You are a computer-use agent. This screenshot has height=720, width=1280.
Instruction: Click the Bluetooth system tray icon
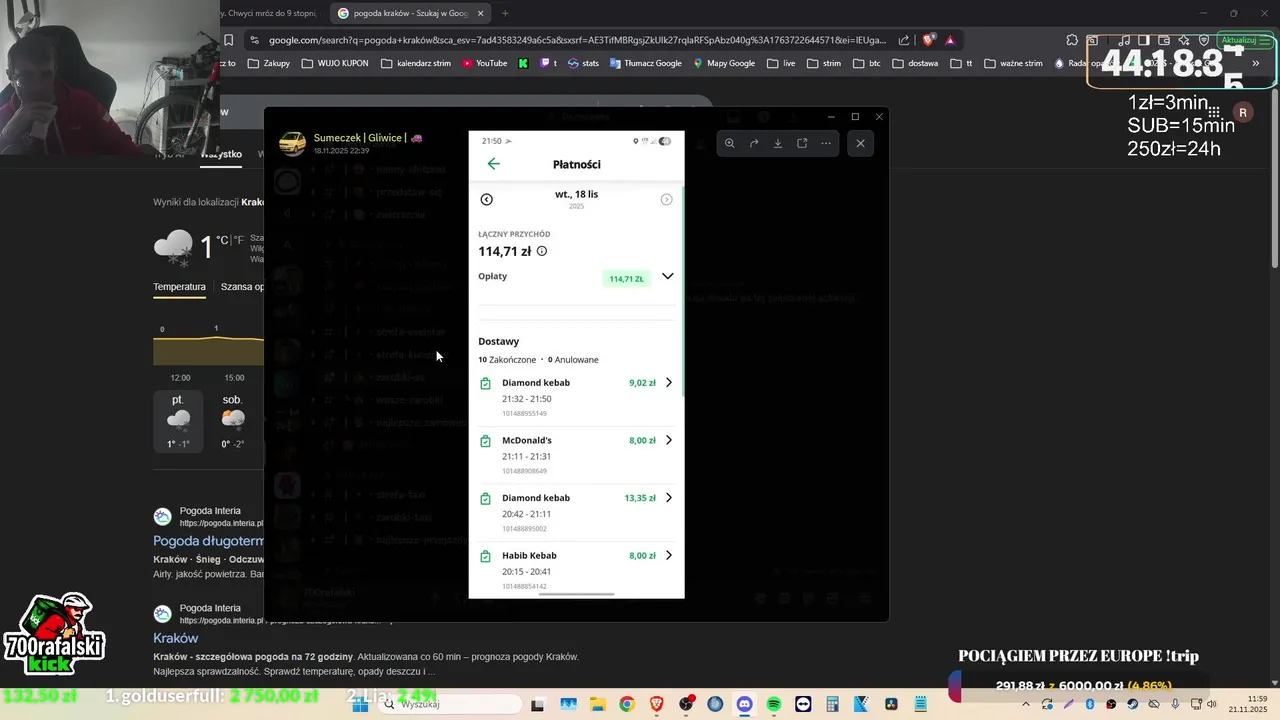pyautogui.click(x=1090, y=704)
